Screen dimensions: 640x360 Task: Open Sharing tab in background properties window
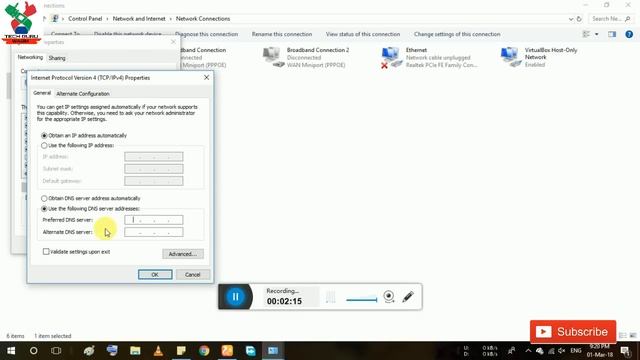click(x=57, y=58)
